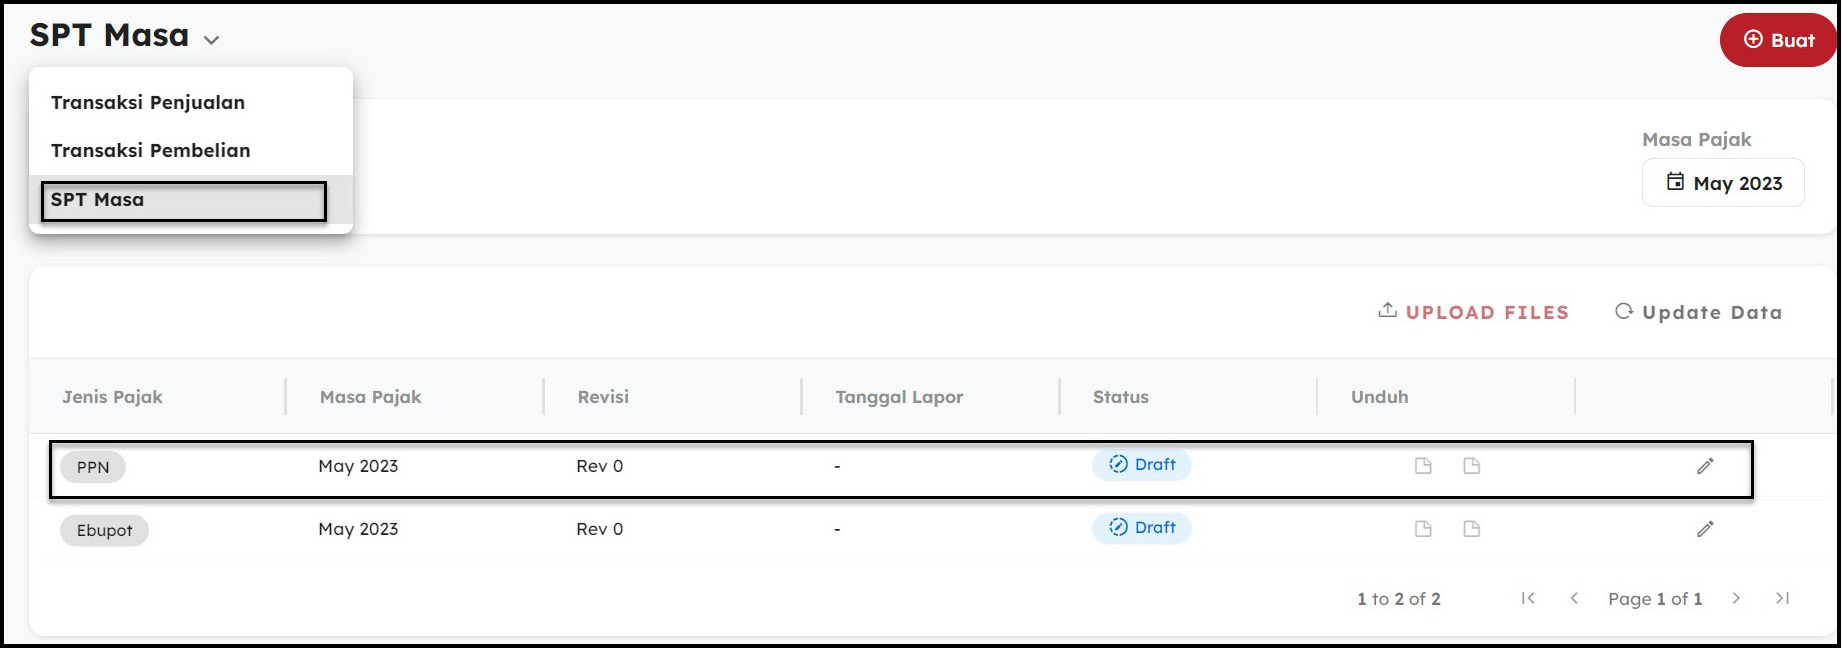Select Transaksi Penjualan from the menu
Viewport: 1842px width, 648px height.
coord(148,102)
